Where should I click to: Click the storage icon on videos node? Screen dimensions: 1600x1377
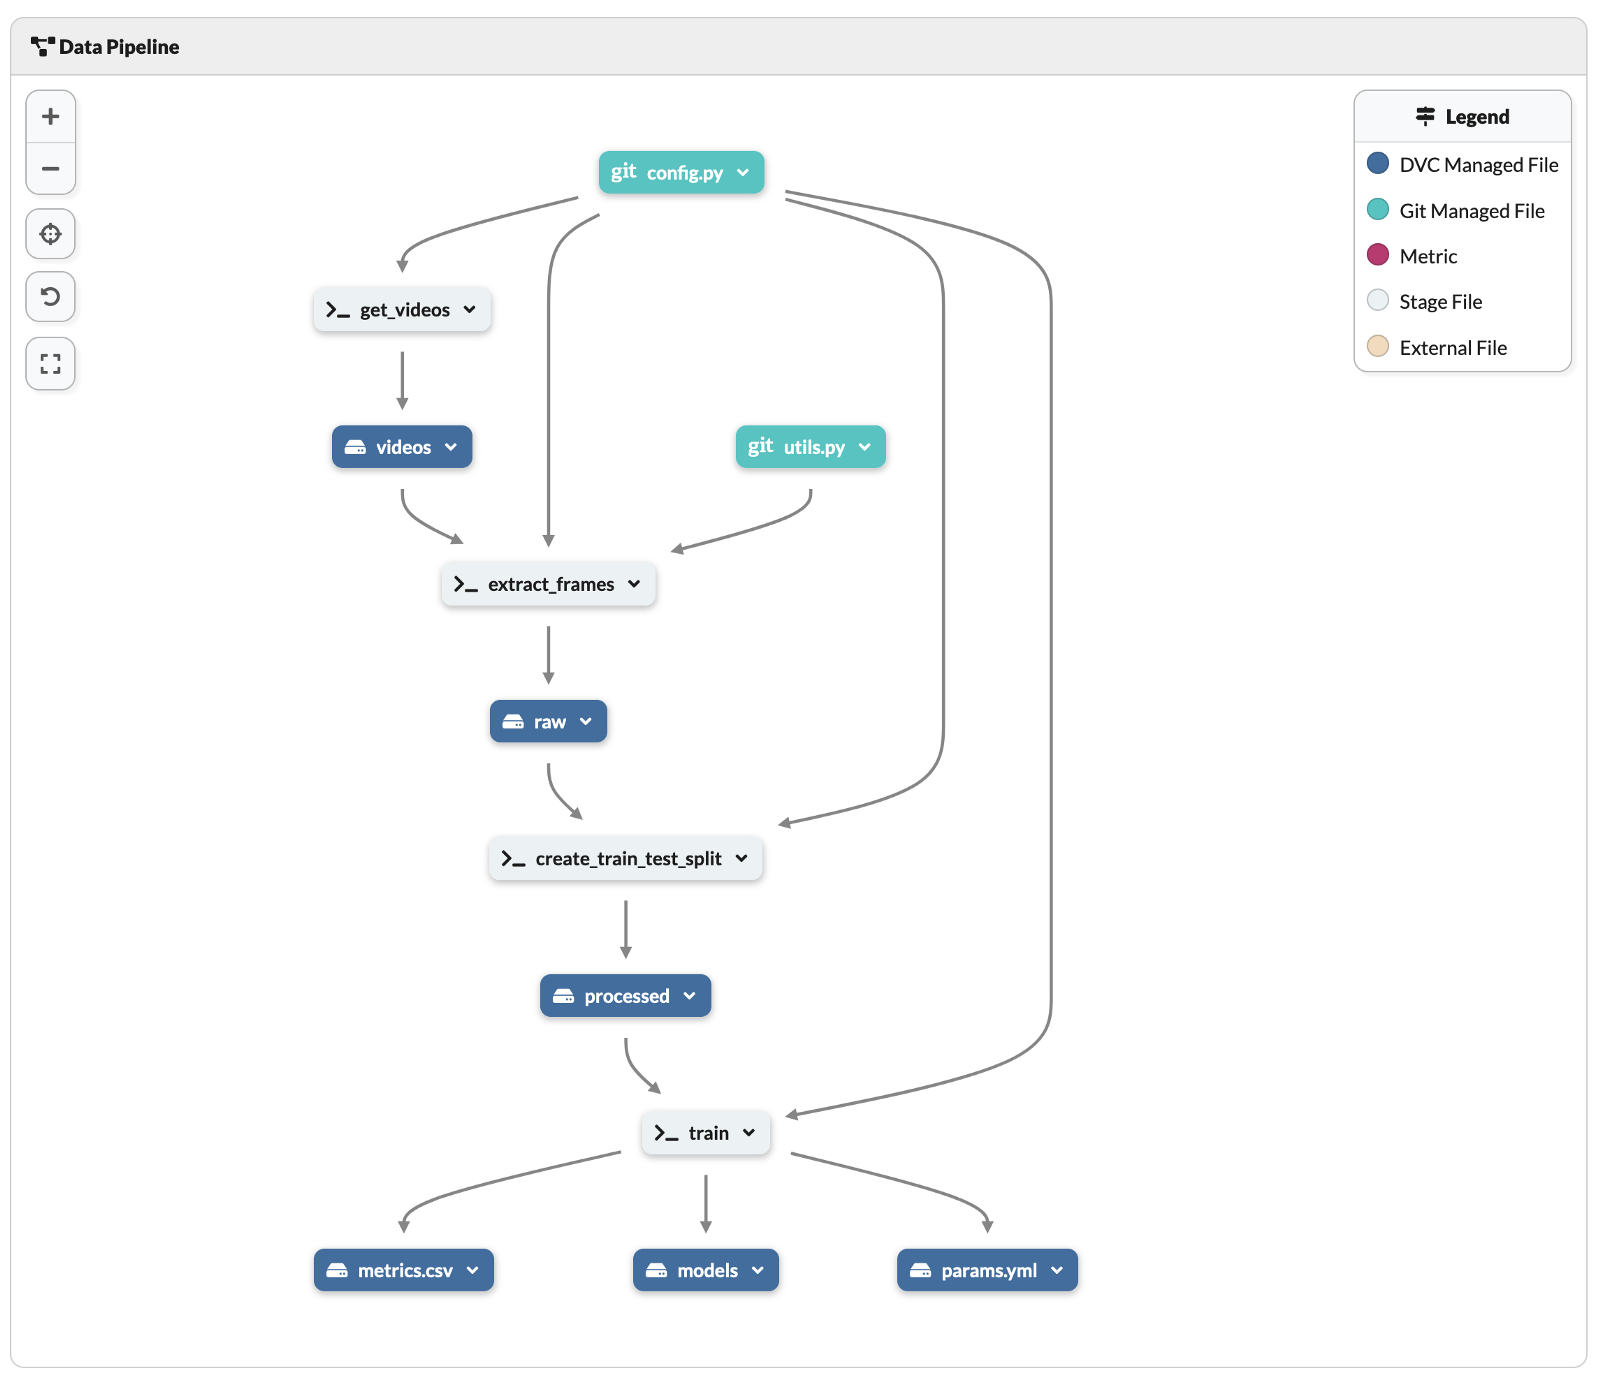[355, 447]
